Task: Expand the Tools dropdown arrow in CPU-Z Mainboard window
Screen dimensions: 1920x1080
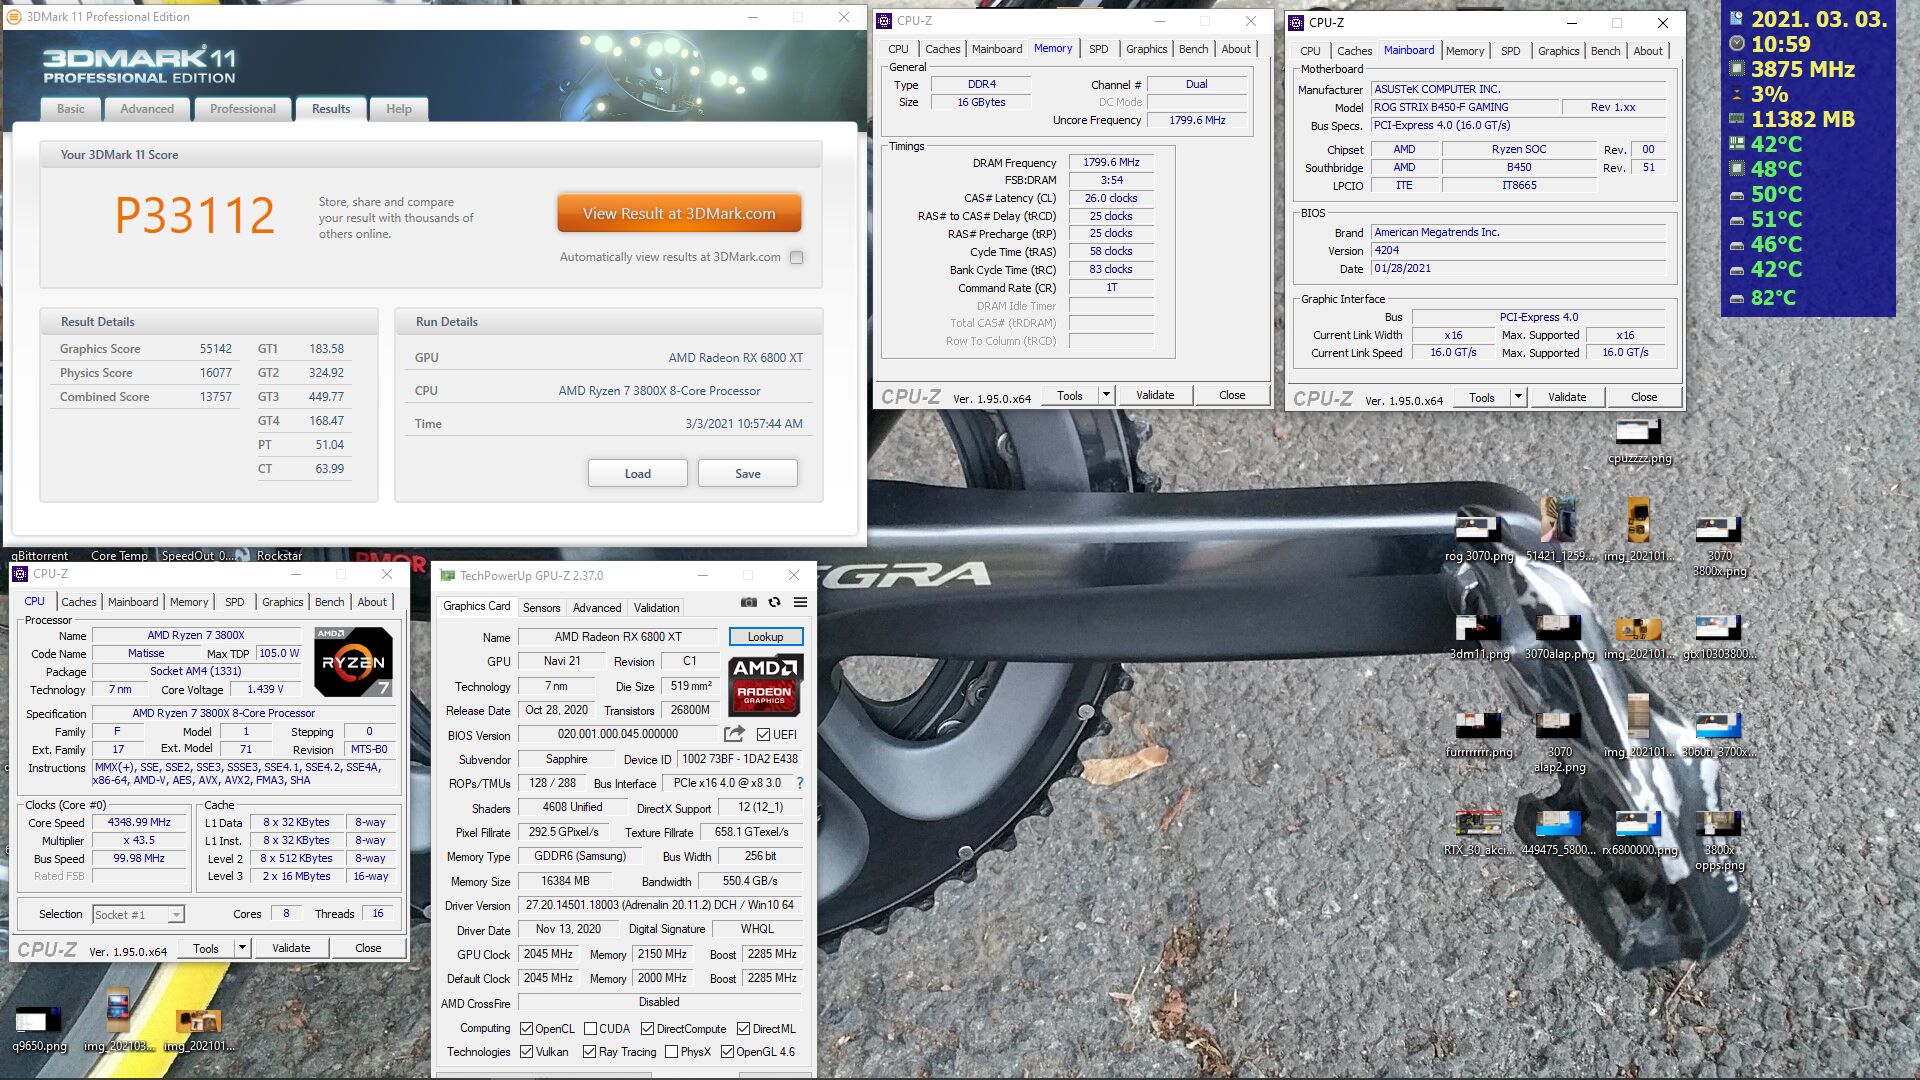Action: 1518,397
